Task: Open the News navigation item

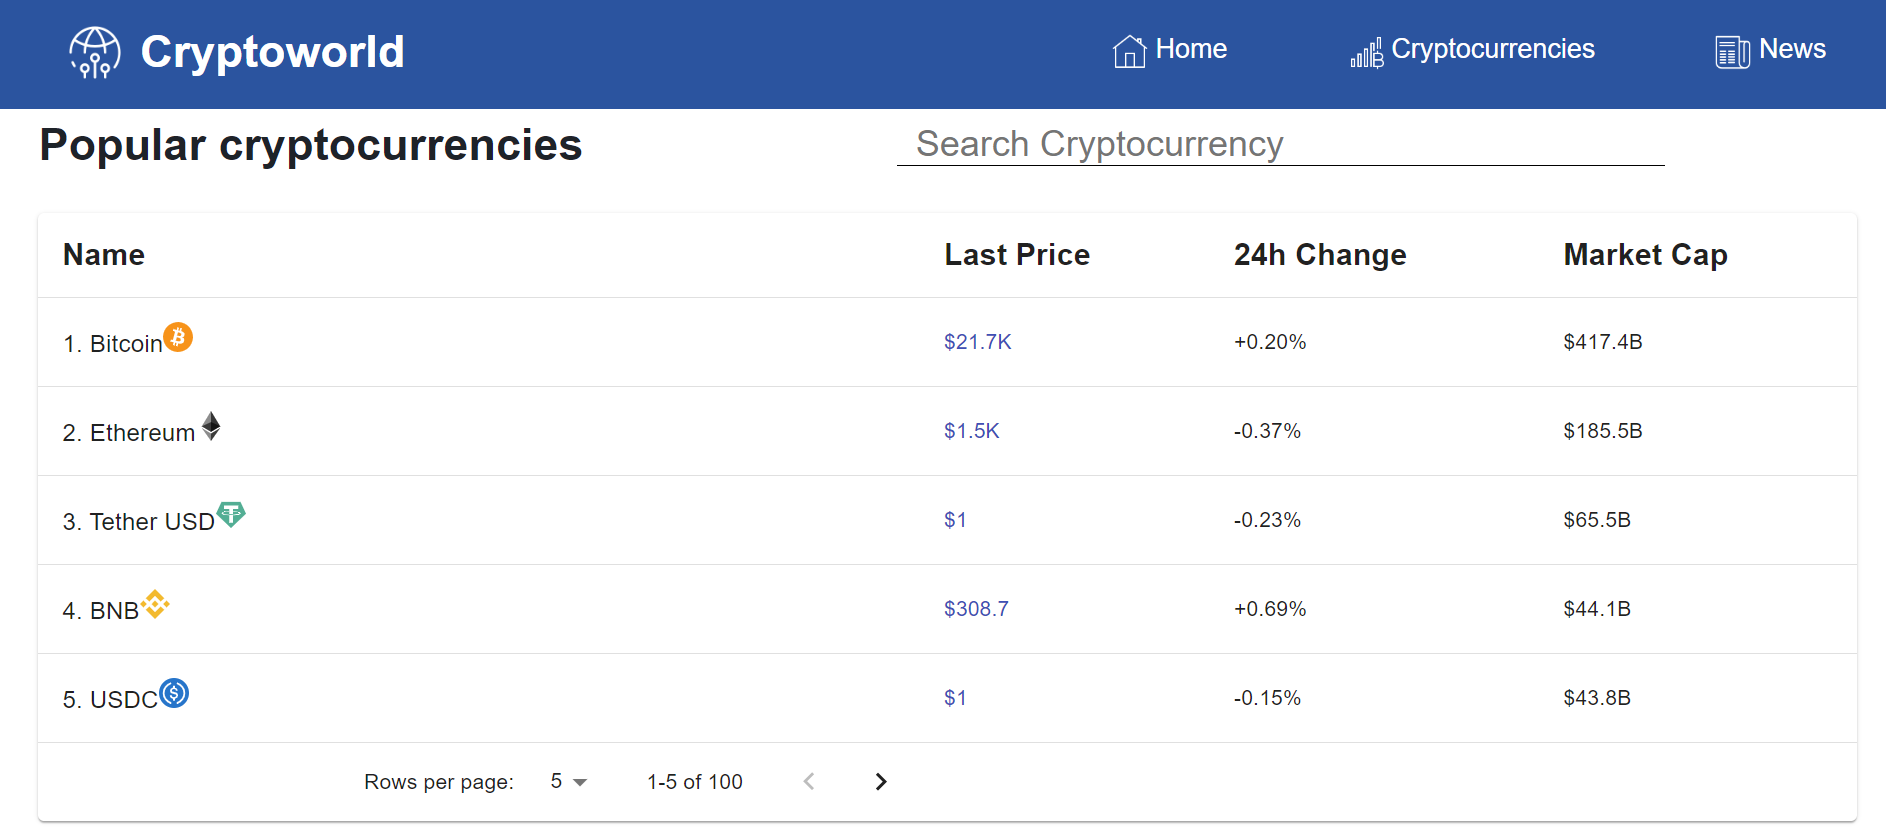Action: (1791, 49)
